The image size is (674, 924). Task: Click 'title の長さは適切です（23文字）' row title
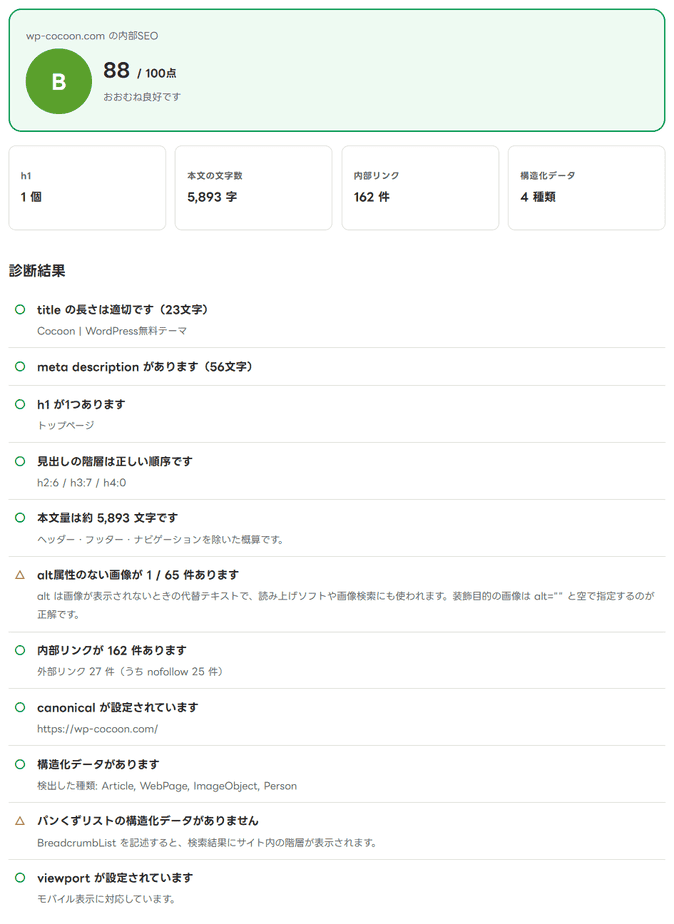(x=123, y=309)
